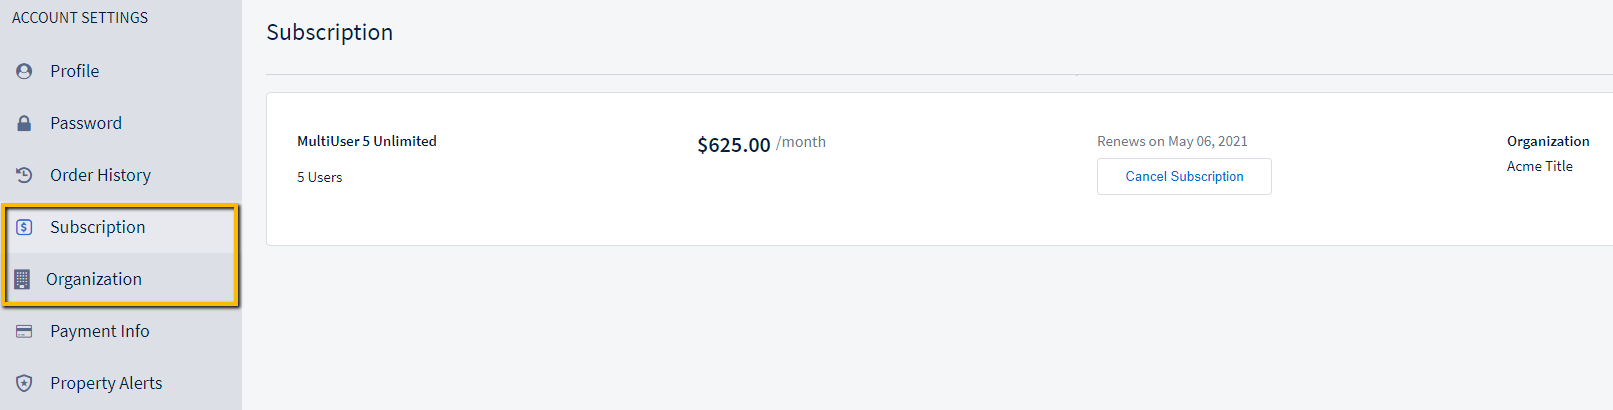Click the Subscription page heading
Image resolution: width=1613 pixels, height=410 pixels.
pyautogui.click(x=329, y=33)
